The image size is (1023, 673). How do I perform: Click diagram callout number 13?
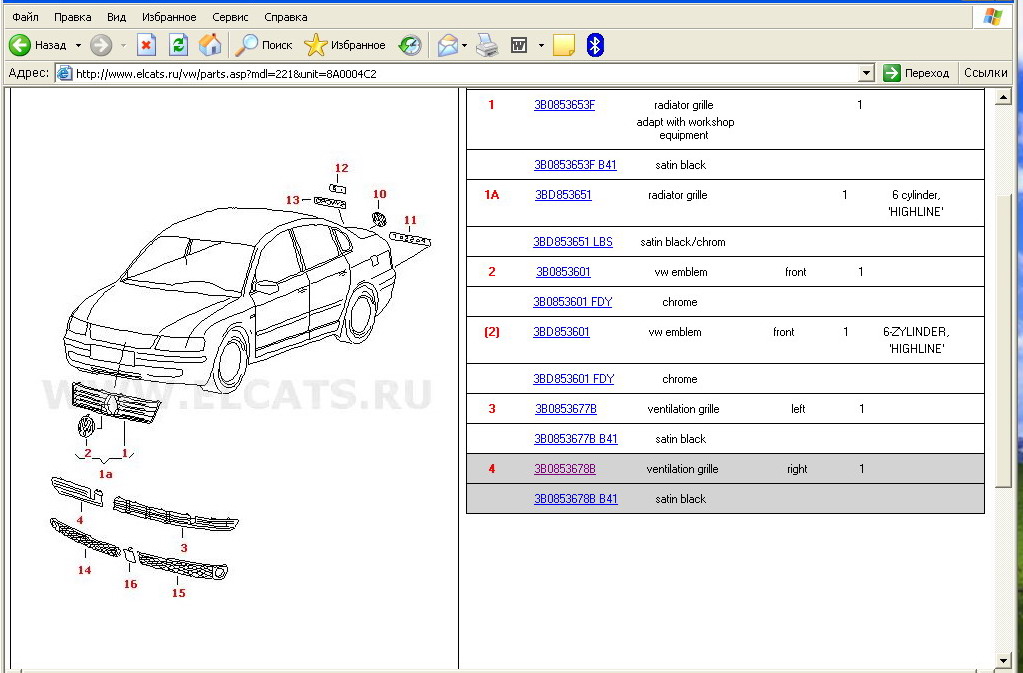pos(292,200)
